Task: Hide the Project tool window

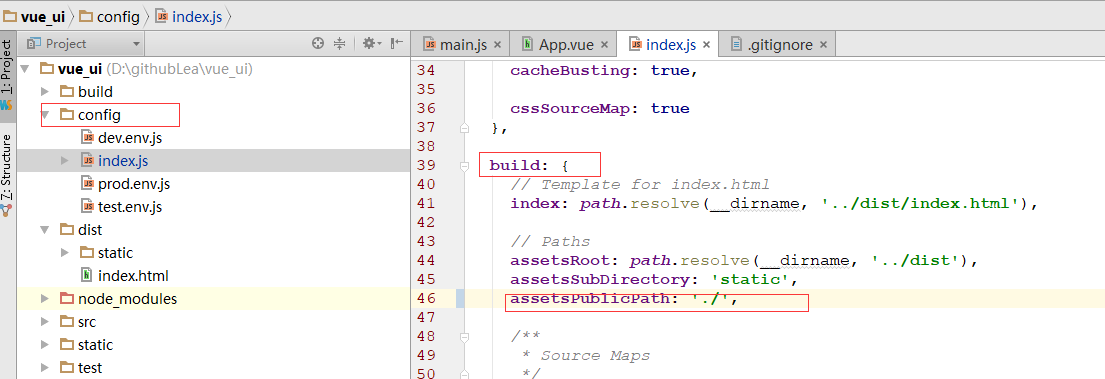Action: point(397,44)
